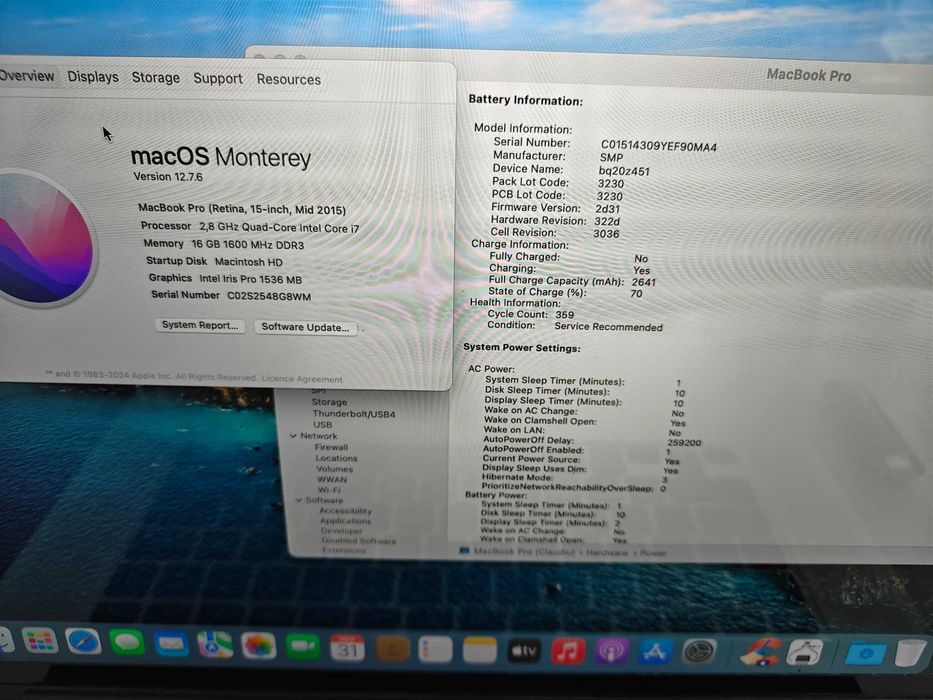This screenshot has height=700, width=933.
Task: Open the Photos app in the Dock
Action: 259,646
